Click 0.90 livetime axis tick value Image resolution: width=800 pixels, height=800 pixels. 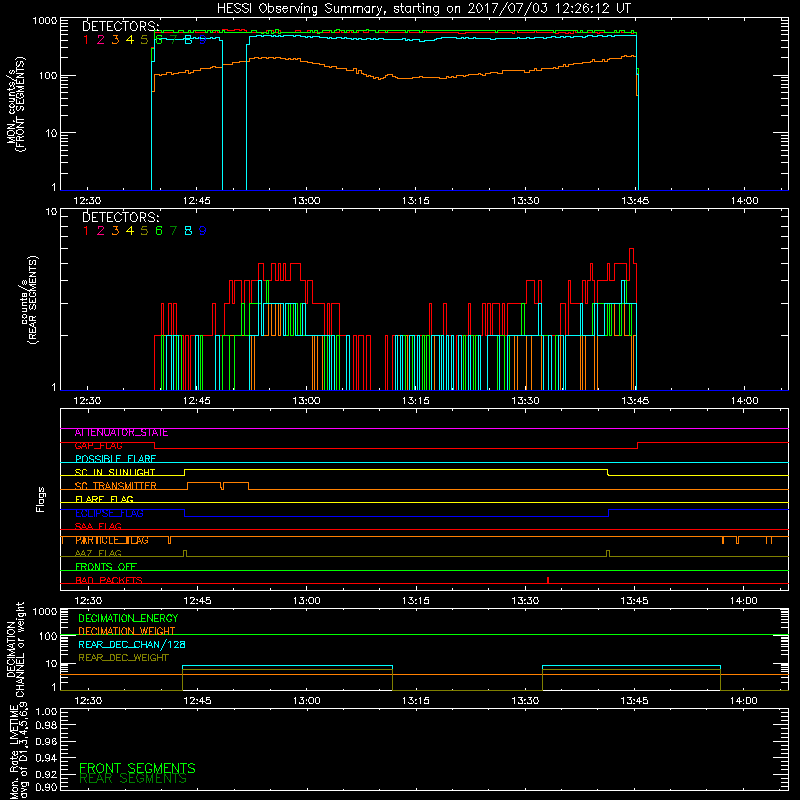tap(46, 787)
